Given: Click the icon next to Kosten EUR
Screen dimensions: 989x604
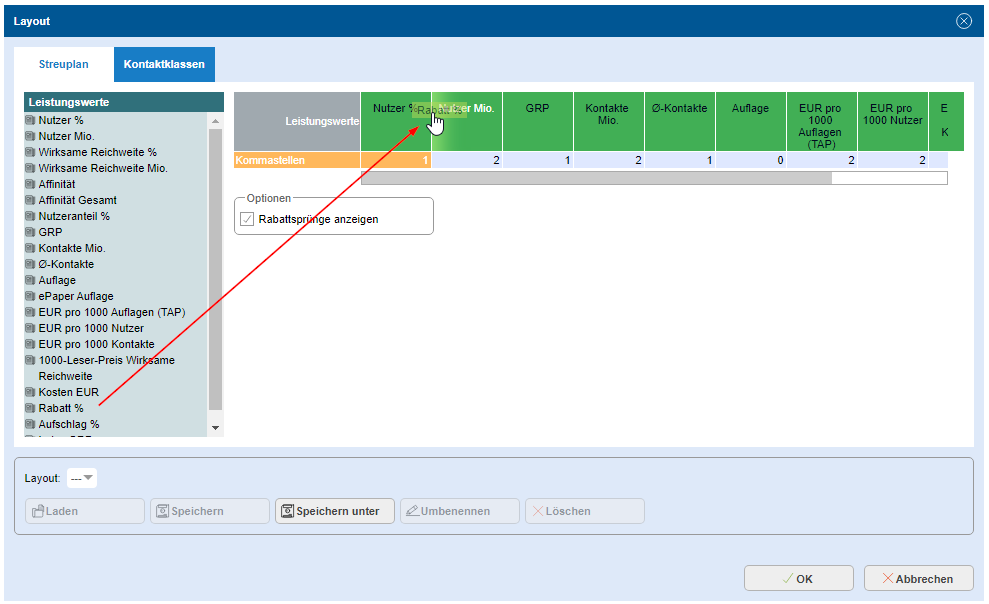Looking at the screenshot, I should click(x=30, y=392).
